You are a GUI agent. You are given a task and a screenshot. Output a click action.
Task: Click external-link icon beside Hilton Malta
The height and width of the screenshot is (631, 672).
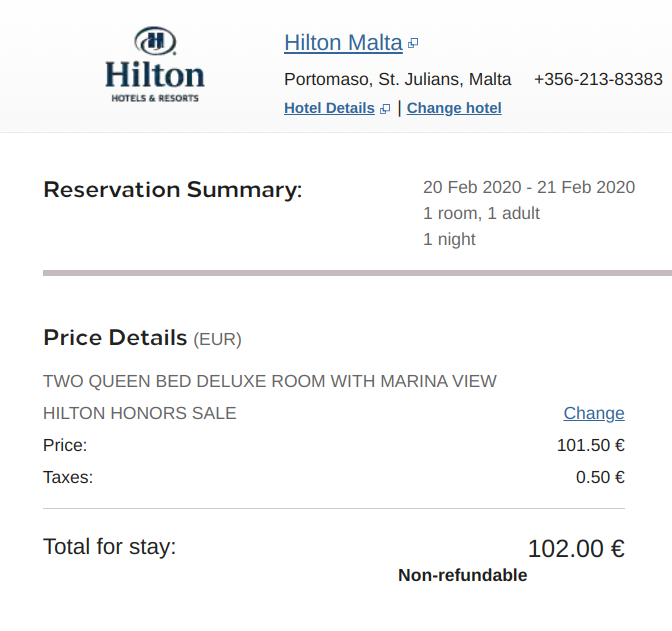(413, 44)
